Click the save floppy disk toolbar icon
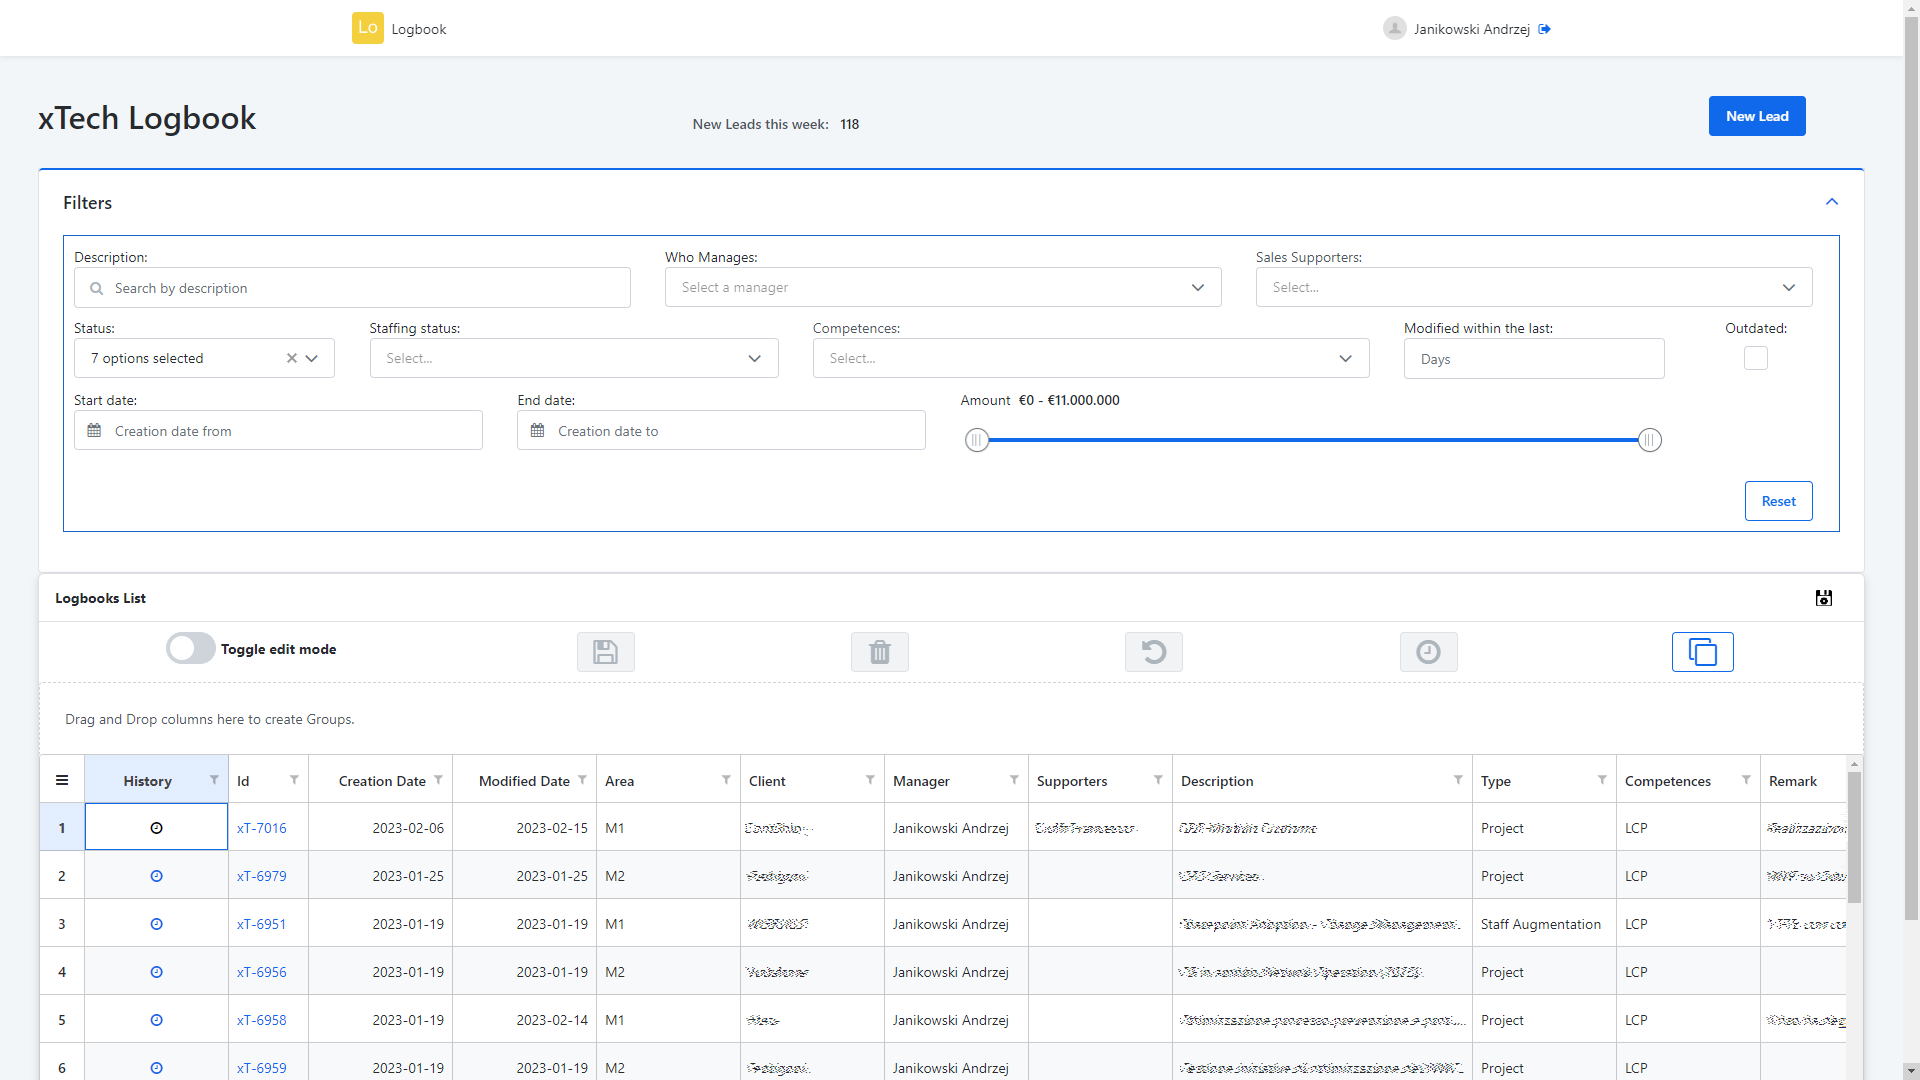 coord(605,652)
